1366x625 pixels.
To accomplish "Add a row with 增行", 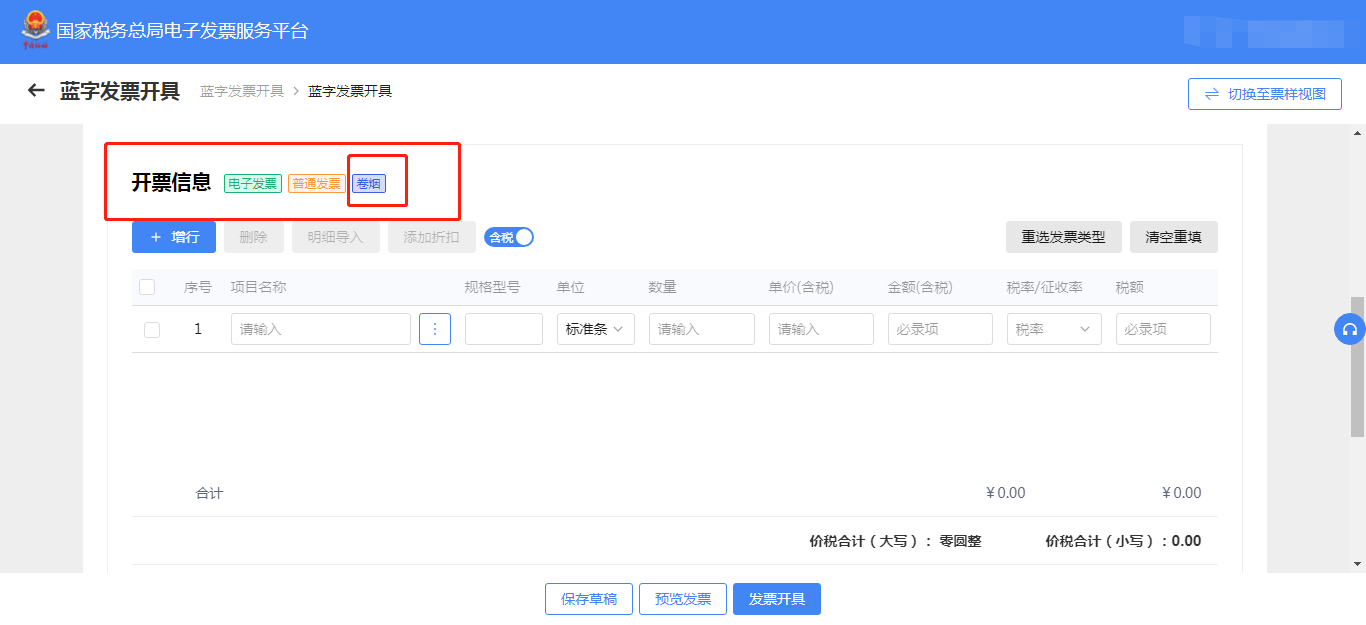I will coord(174,237).
